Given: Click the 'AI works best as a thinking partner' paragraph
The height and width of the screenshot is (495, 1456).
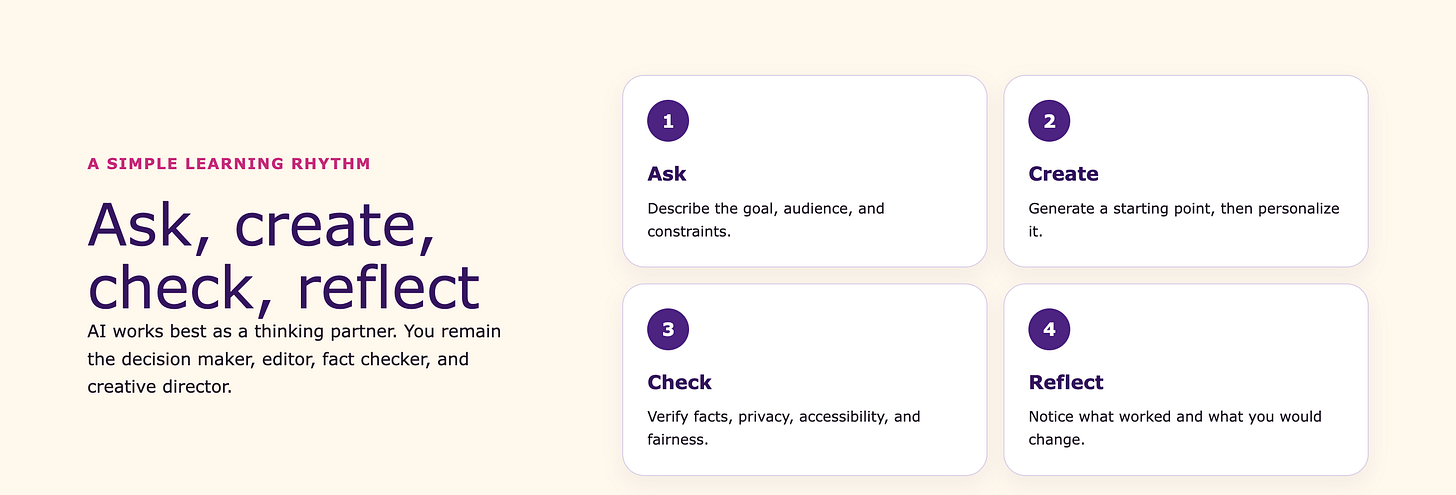Looking at the screenshot, I should click(294, 359).
